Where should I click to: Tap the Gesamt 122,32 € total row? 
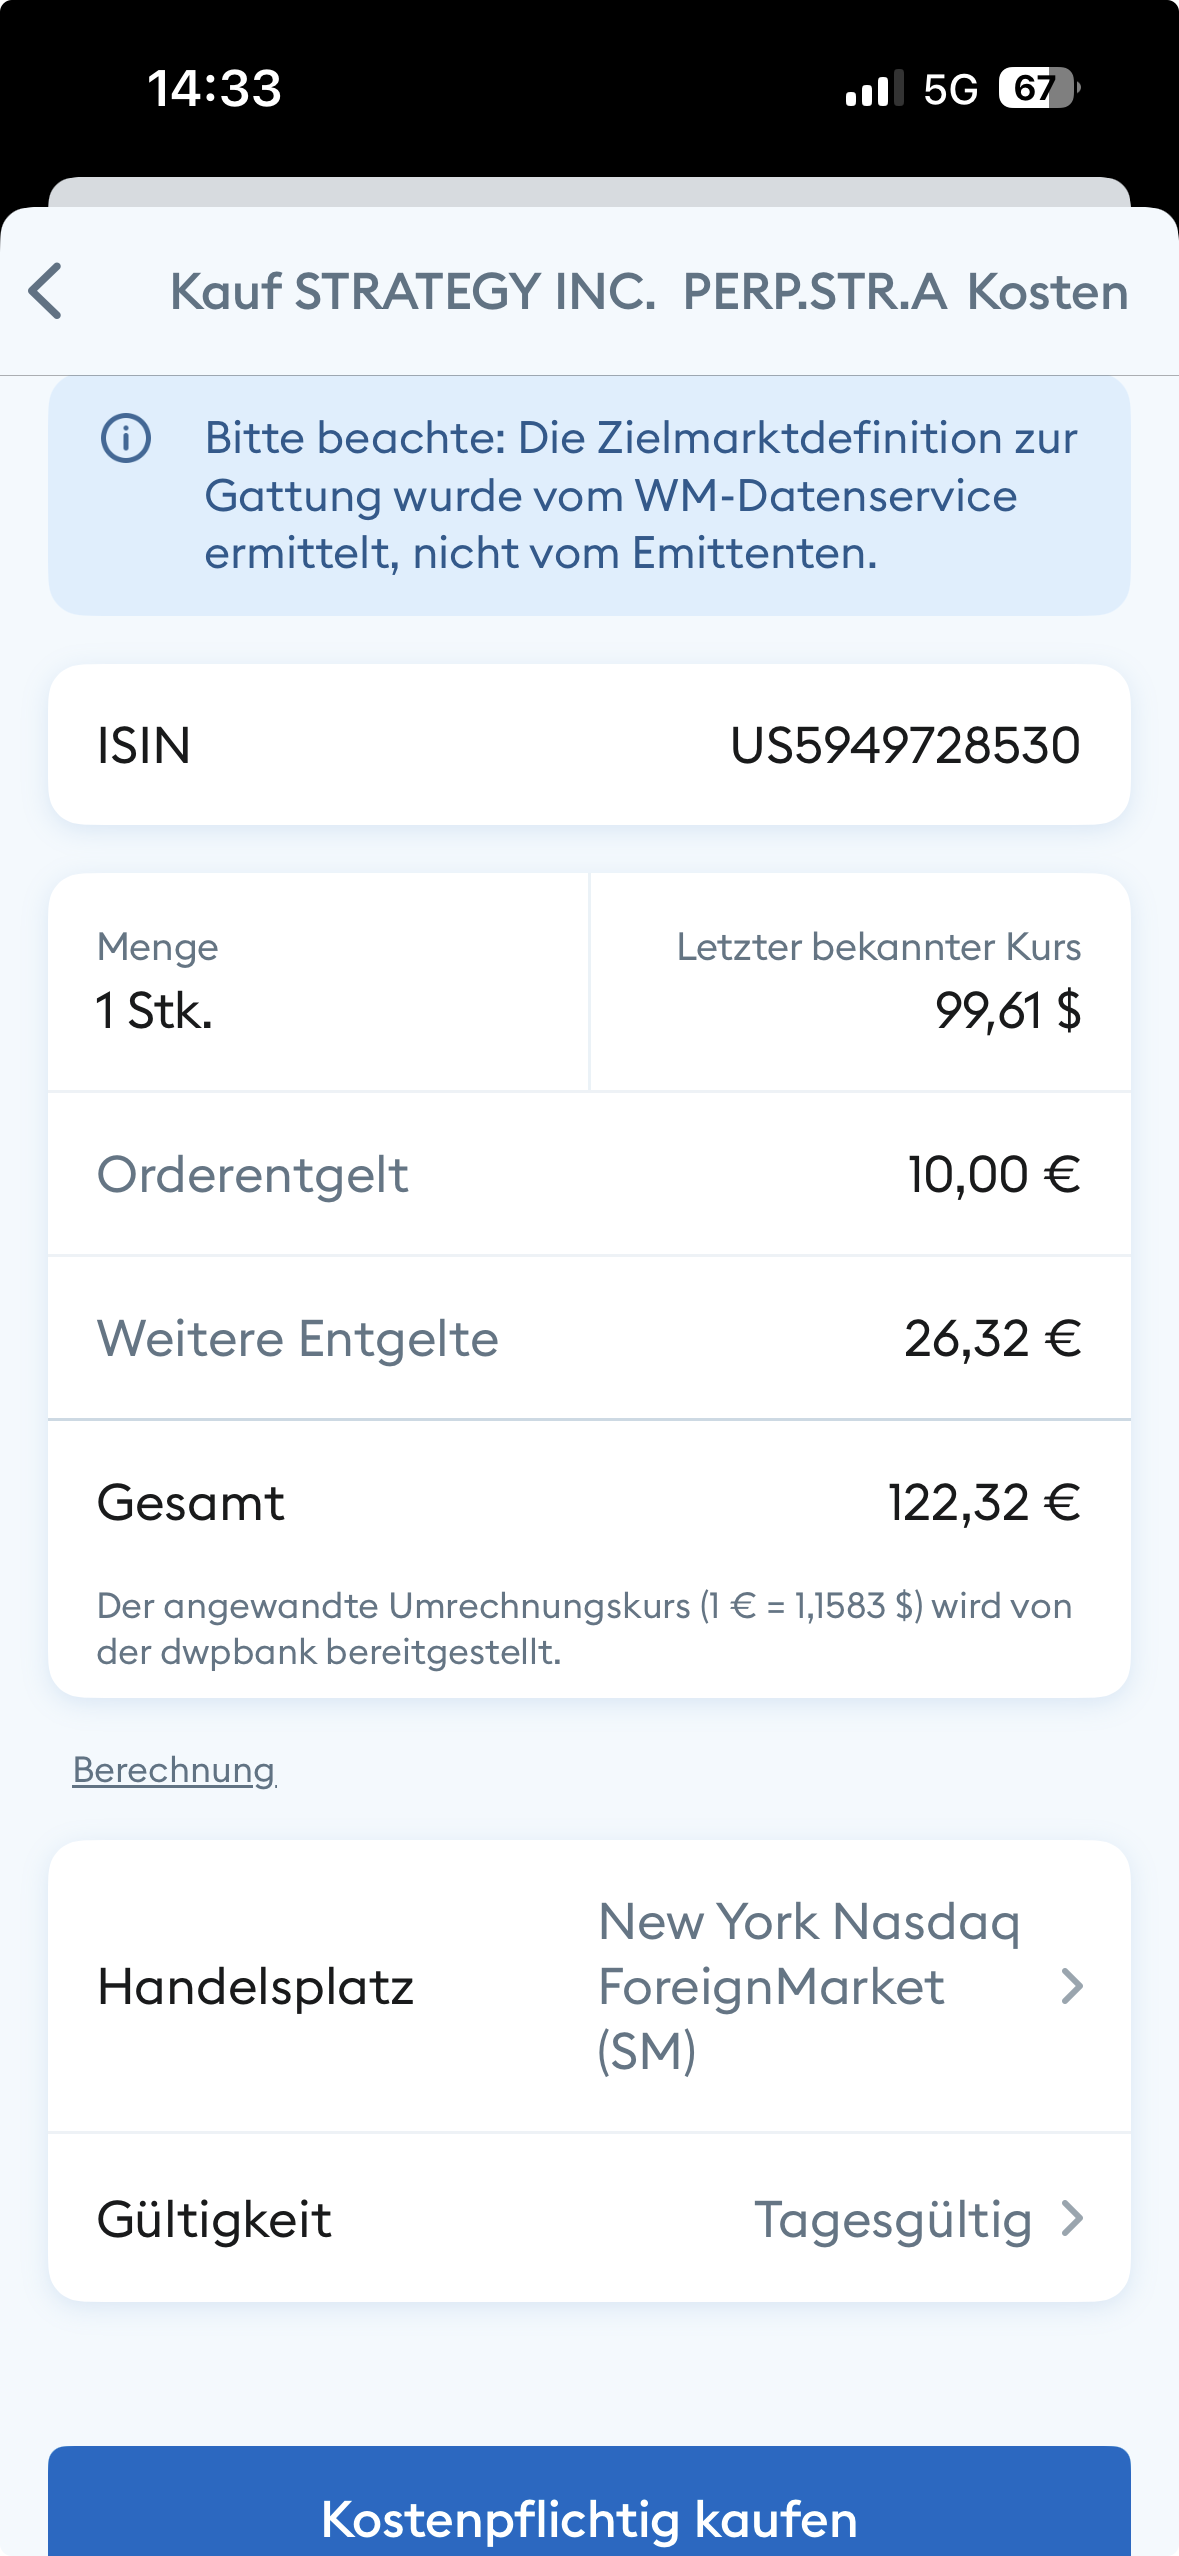(x=590, y=1502)
